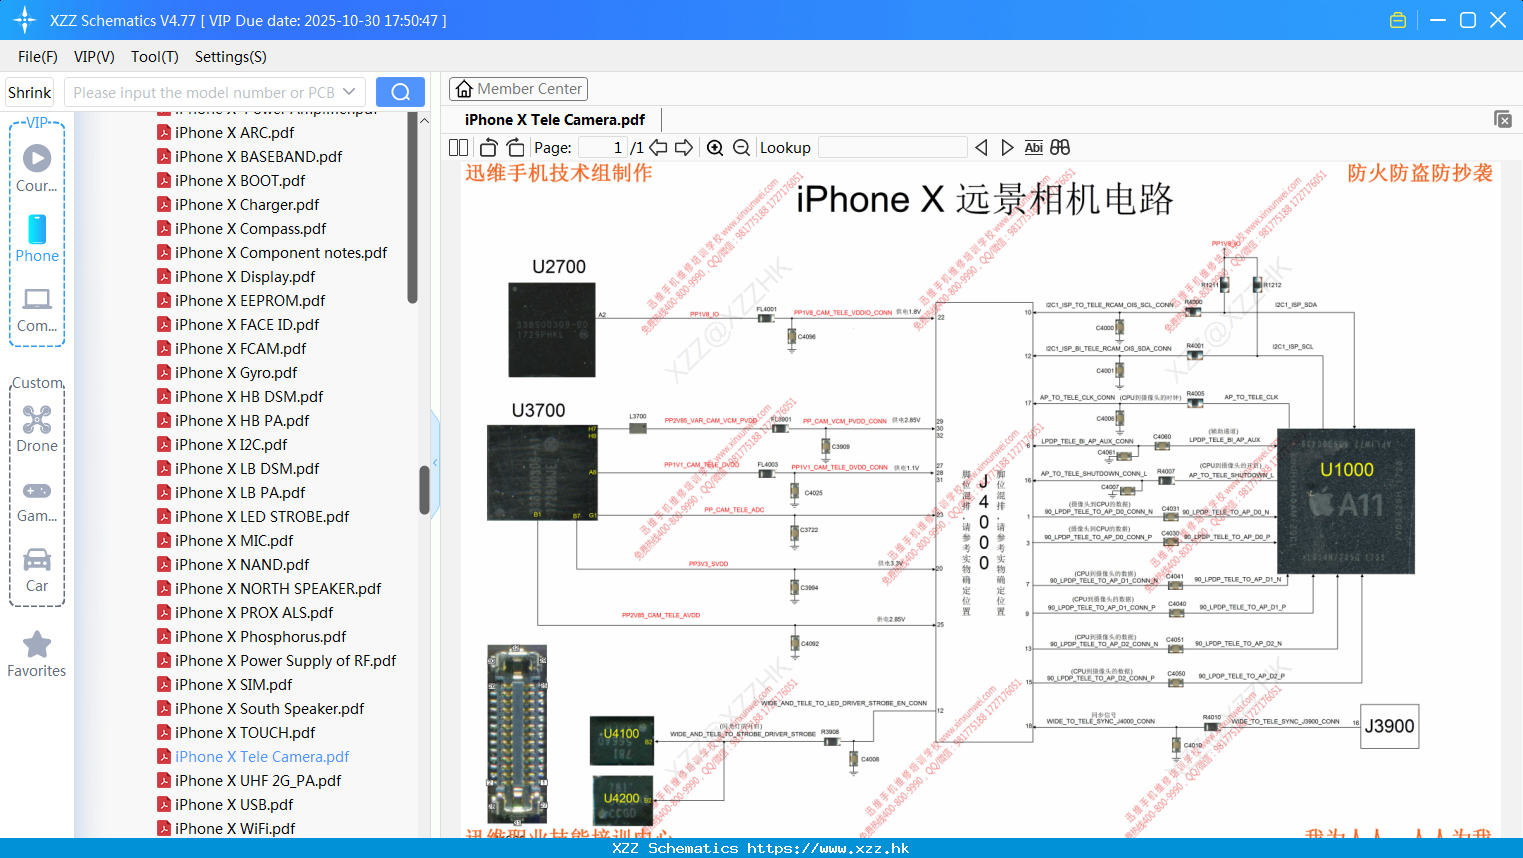This screenshot has width=1523, height=858.
Task: Select the Phone category icon
Action: [37, 239]
